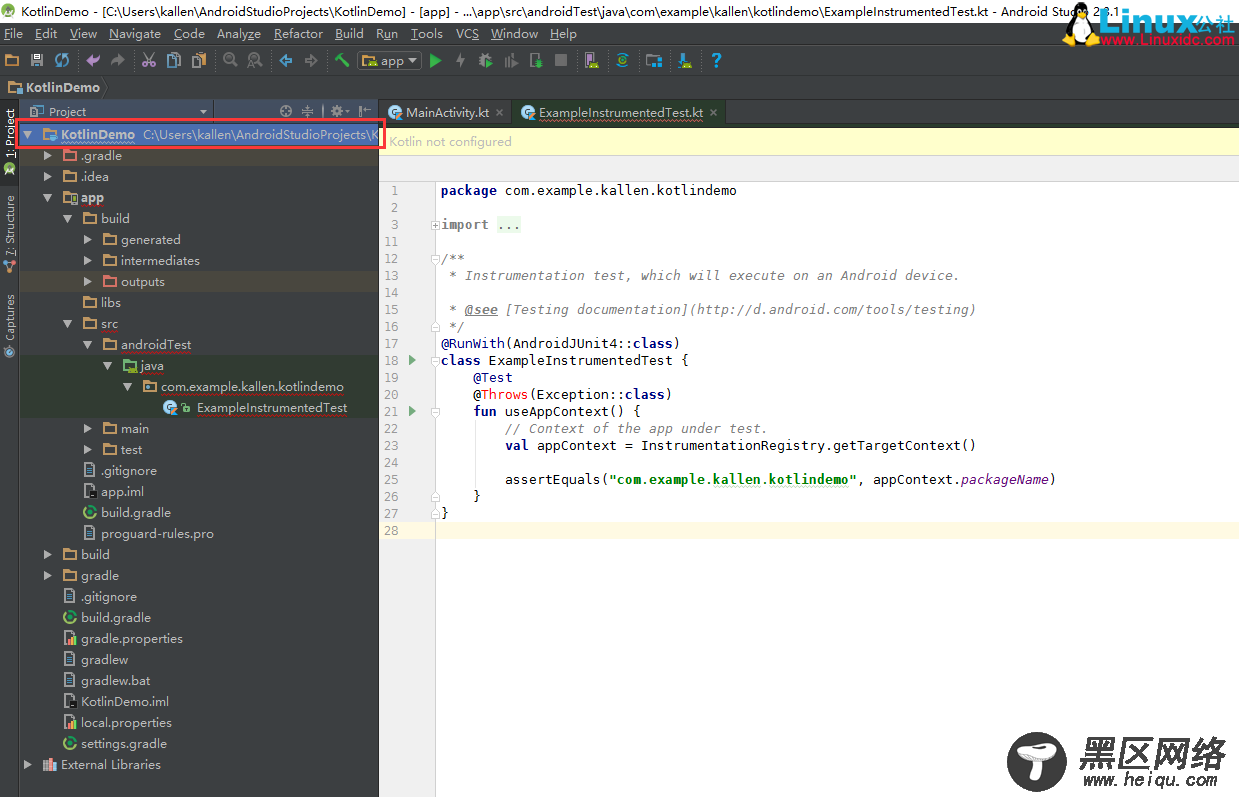Viewport: 1239px width, 797px height.
Task: Click the Synchronize toolbar icon
Action: coord(62,61)
